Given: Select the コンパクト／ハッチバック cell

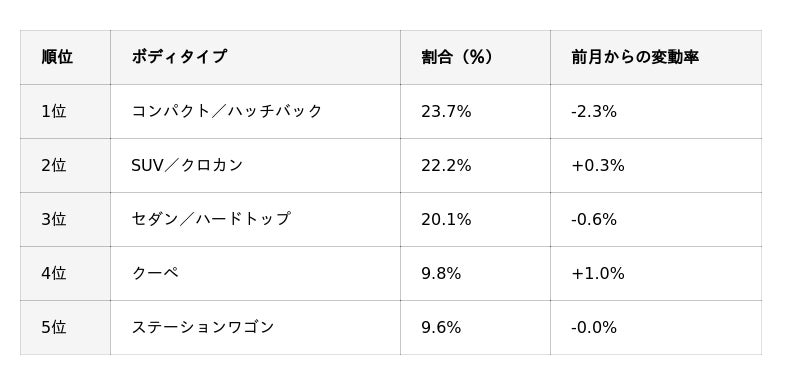Looking at the screenshot, I should point(255,111).
